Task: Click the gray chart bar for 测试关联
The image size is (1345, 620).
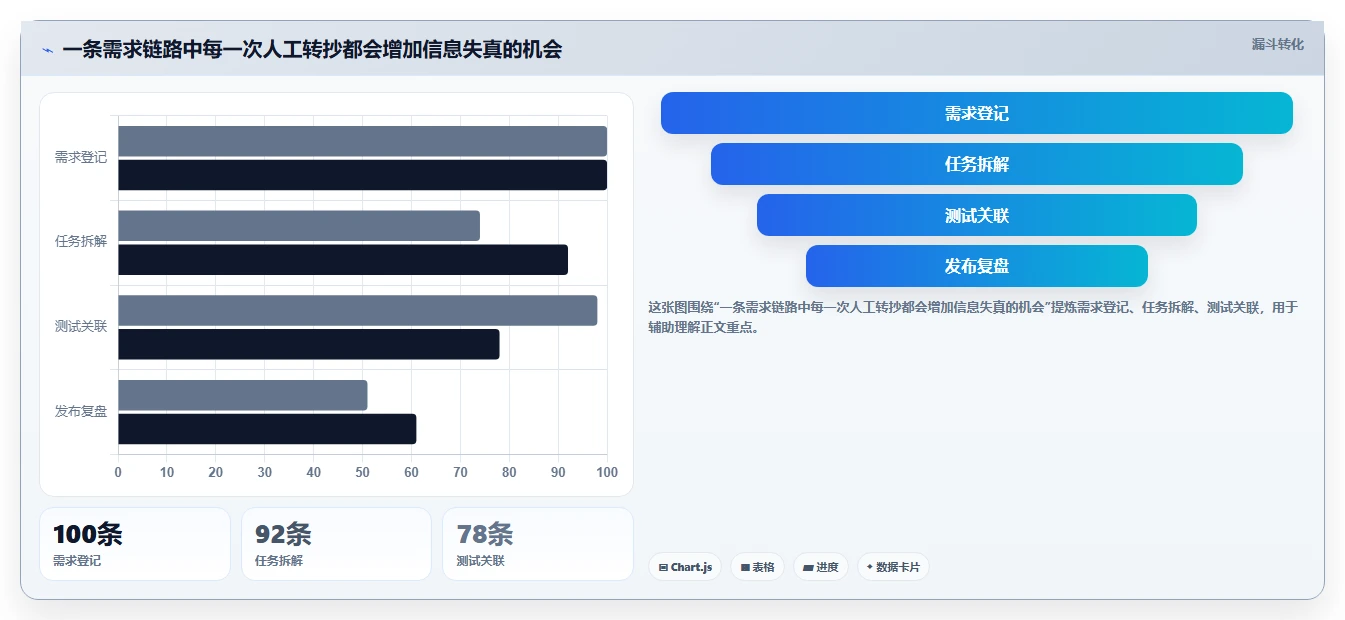Action: (x=358, y=310)
